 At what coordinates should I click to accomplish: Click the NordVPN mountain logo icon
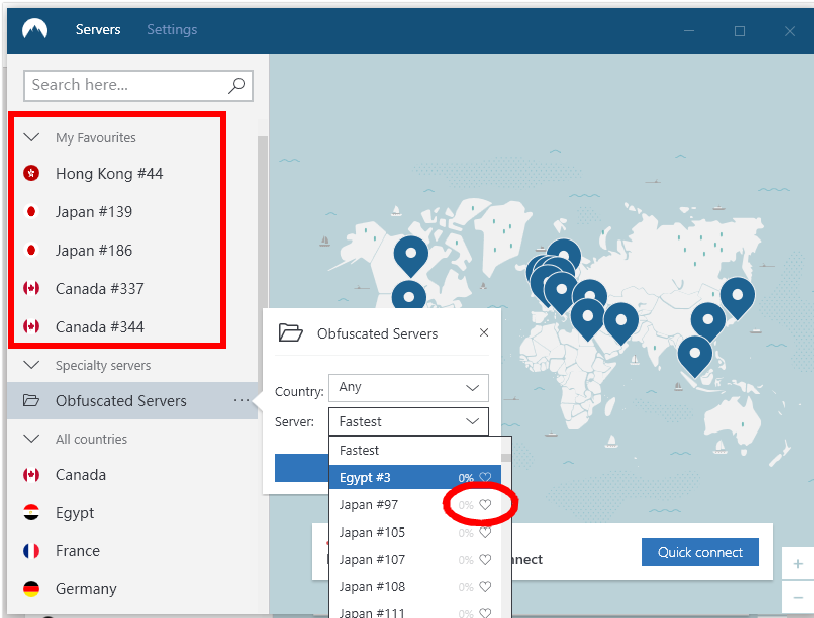(35, 30)
